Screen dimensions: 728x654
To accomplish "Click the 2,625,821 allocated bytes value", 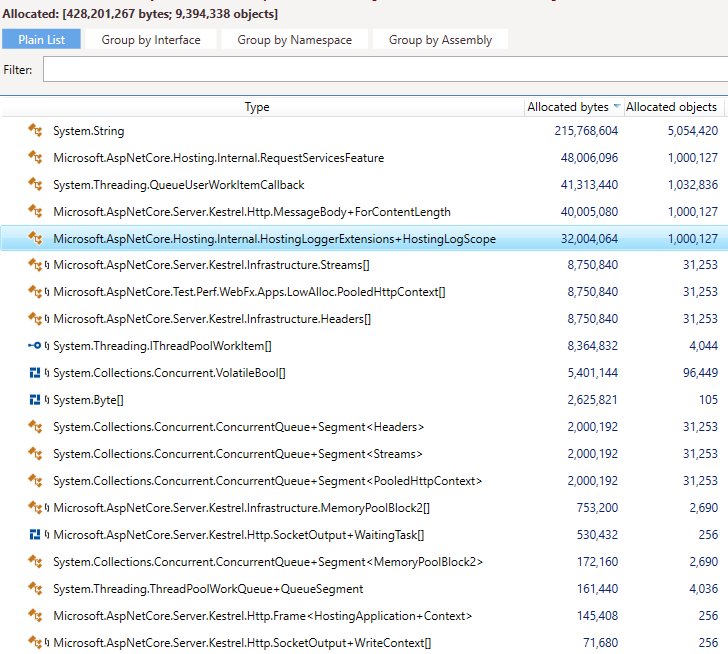I will [592, 399].
